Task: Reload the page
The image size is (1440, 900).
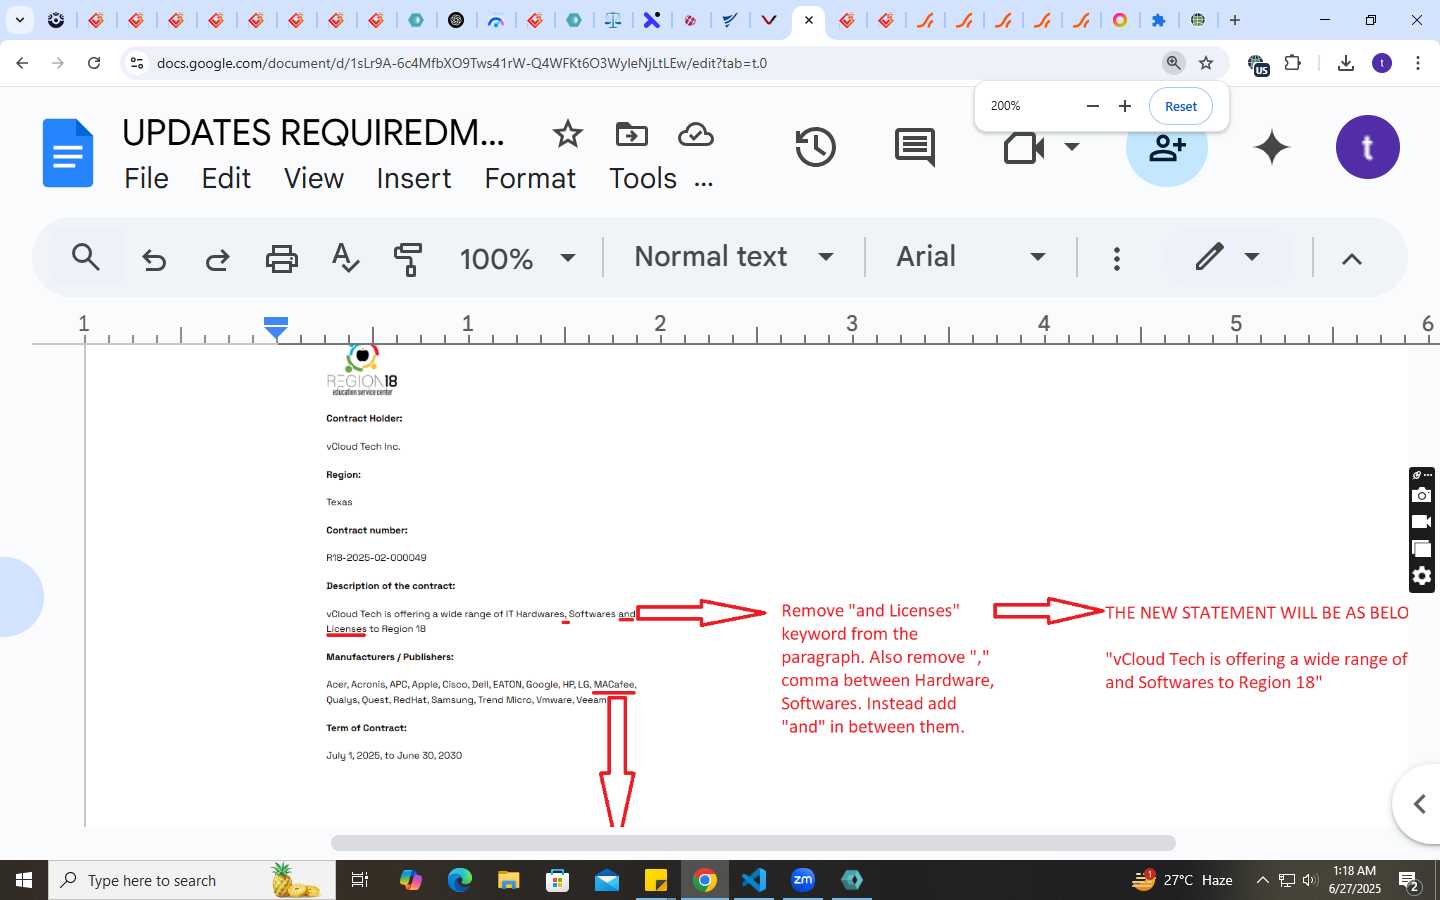Action: point(94,63)
